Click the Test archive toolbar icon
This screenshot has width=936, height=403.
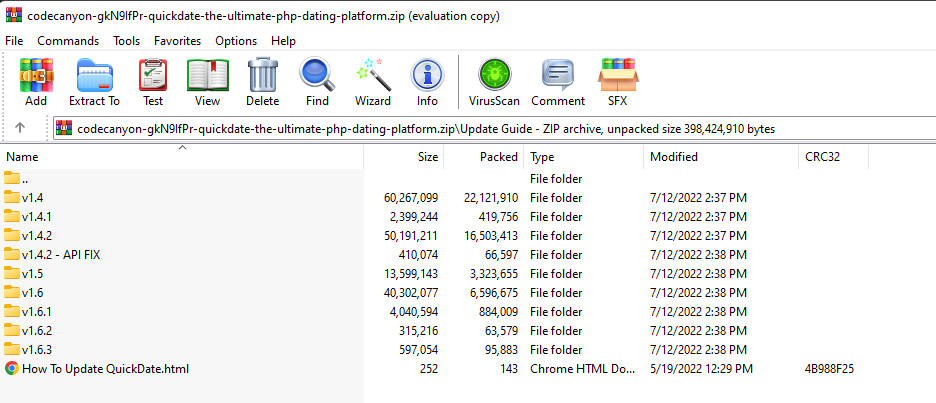pos(153,75)
